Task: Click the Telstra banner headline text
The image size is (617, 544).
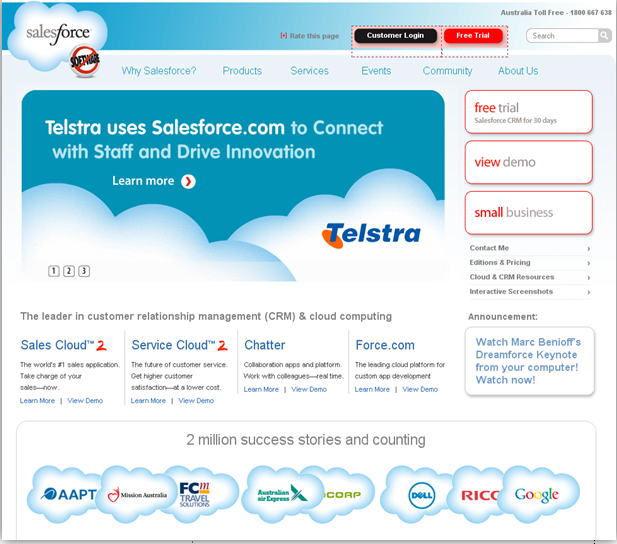Action: 214,140
